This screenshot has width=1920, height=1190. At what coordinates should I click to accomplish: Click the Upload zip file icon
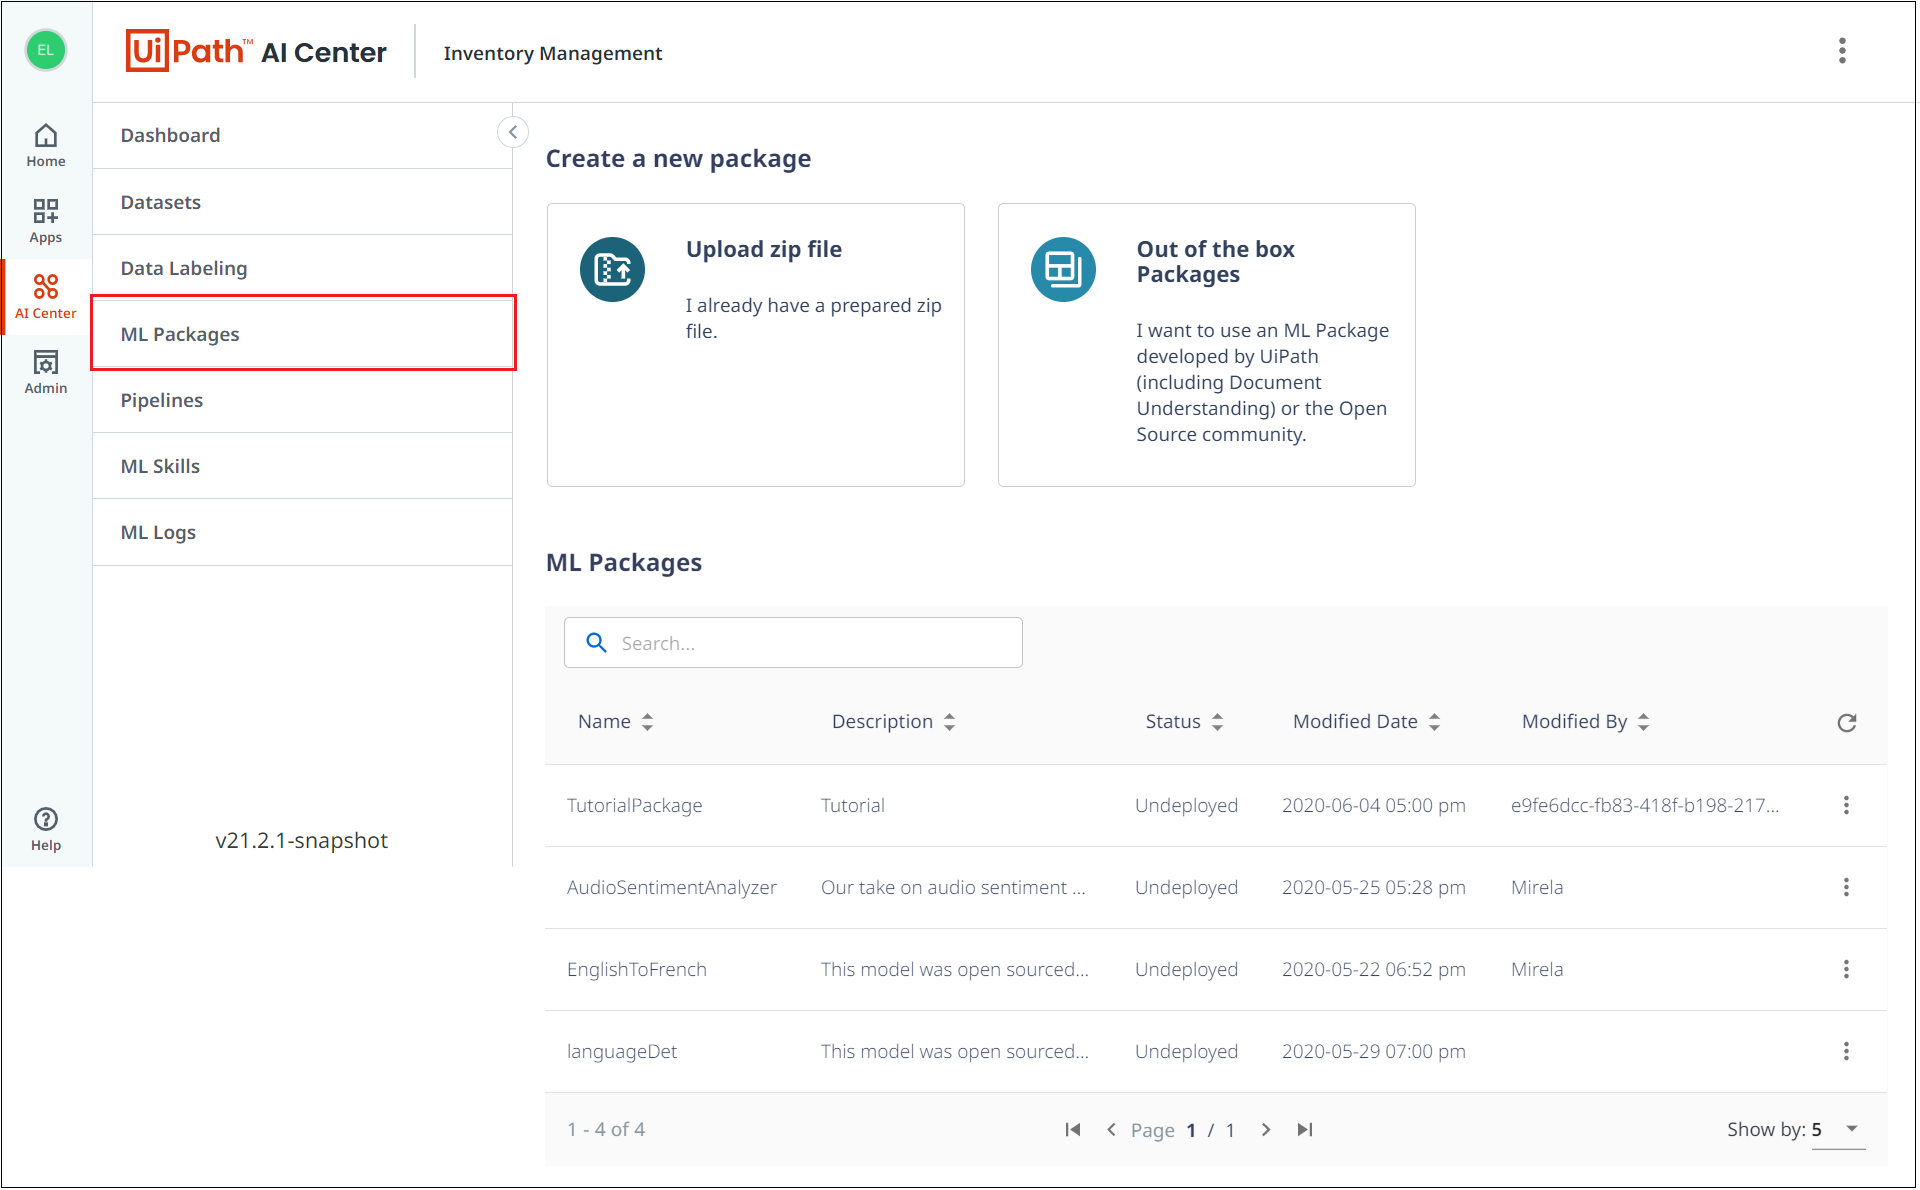point(612,269)
